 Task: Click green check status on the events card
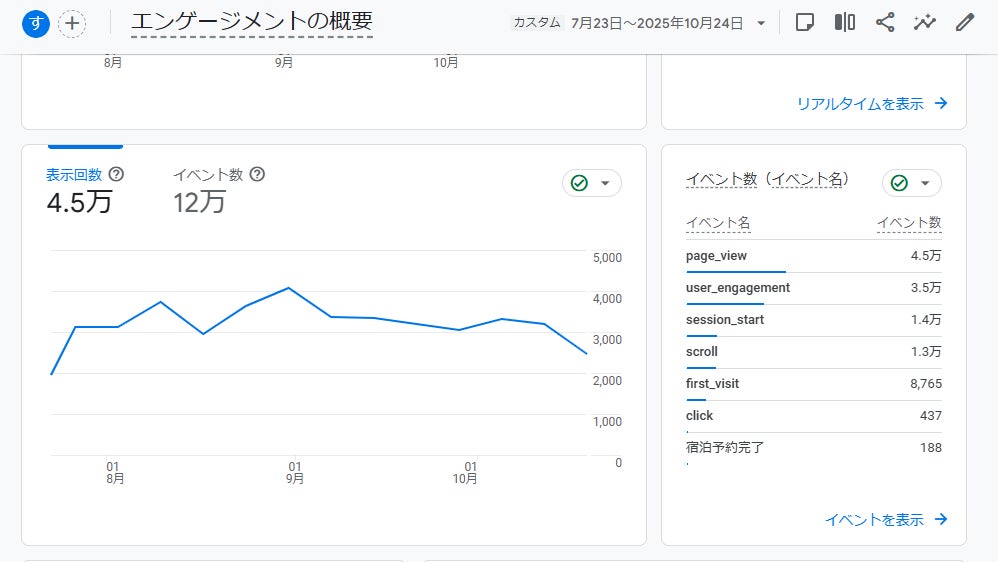click(x=899, y=183)
